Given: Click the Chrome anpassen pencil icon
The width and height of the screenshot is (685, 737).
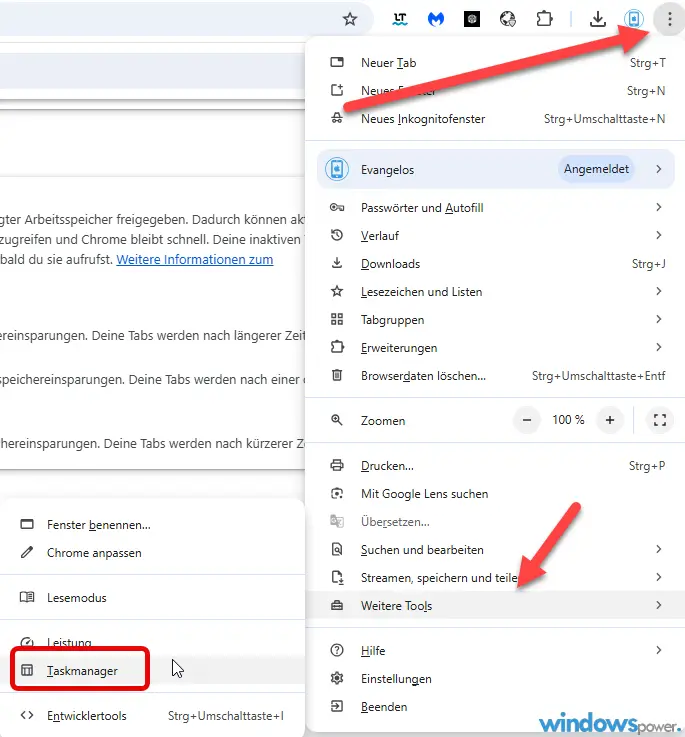Looking at the screenshot, I should pyautogui.click(x=27, y=552).
